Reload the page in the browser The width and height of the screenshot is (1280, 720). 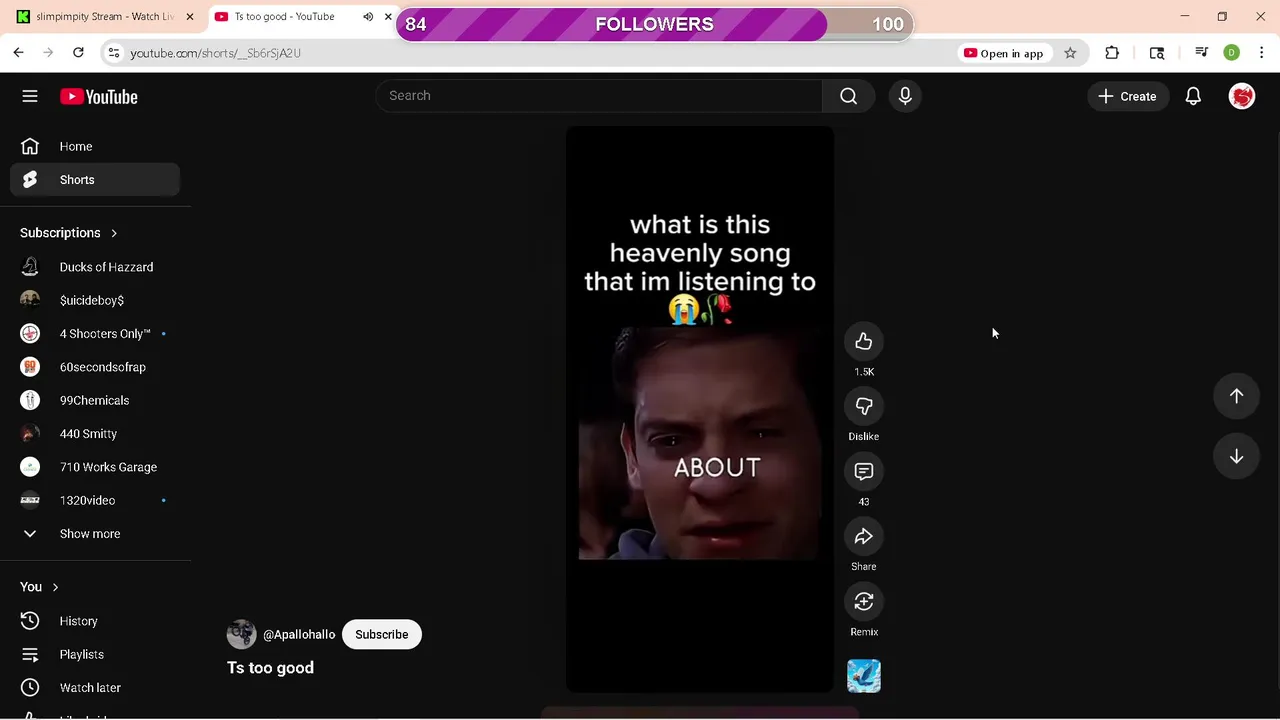[78, 53]
